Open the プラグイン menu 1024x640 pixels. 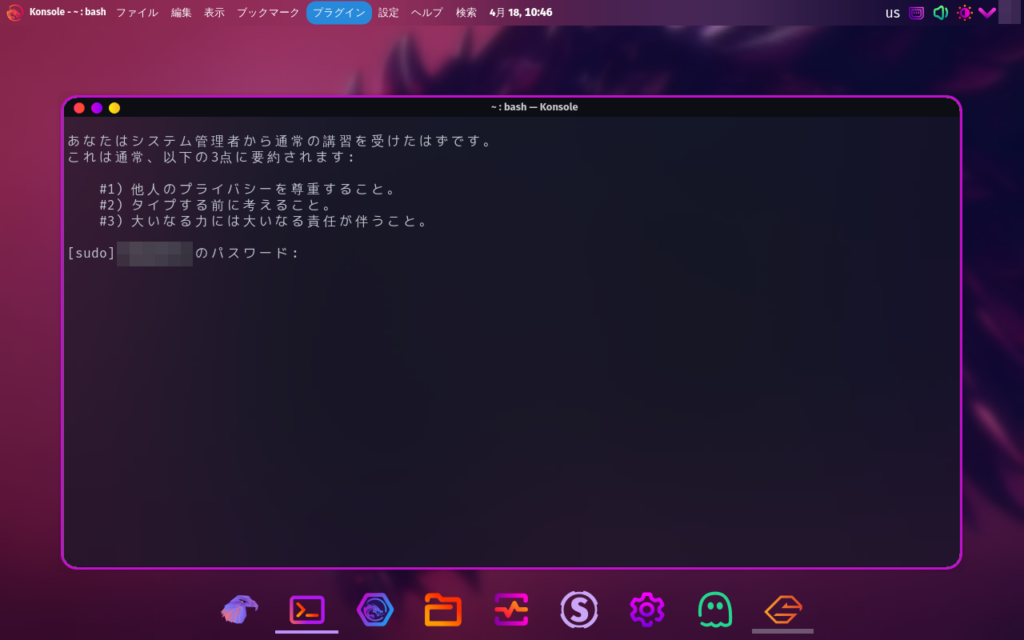[x=338, y=13]
